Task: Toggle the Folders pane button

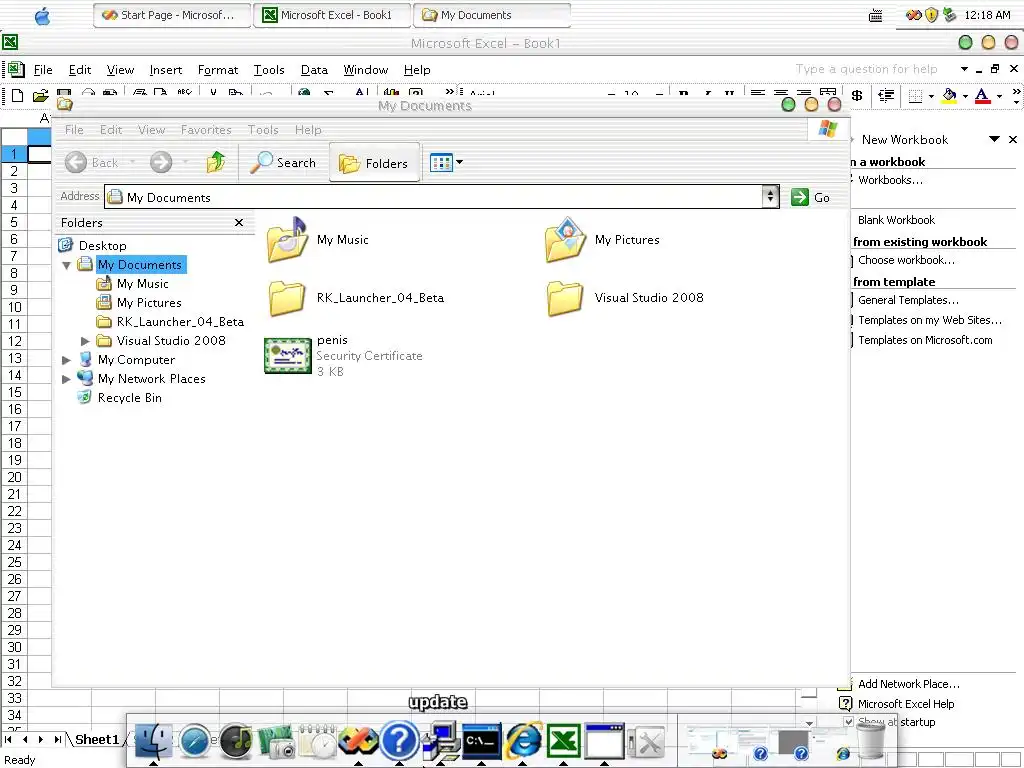Action: click(374, 163)
